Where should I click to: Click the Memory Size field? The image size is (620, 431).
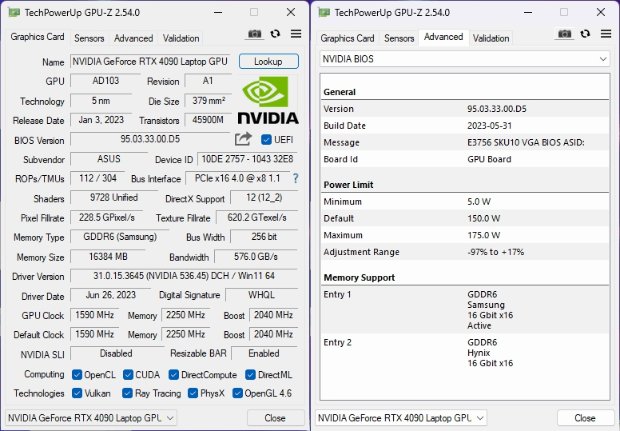coord(108,257)
